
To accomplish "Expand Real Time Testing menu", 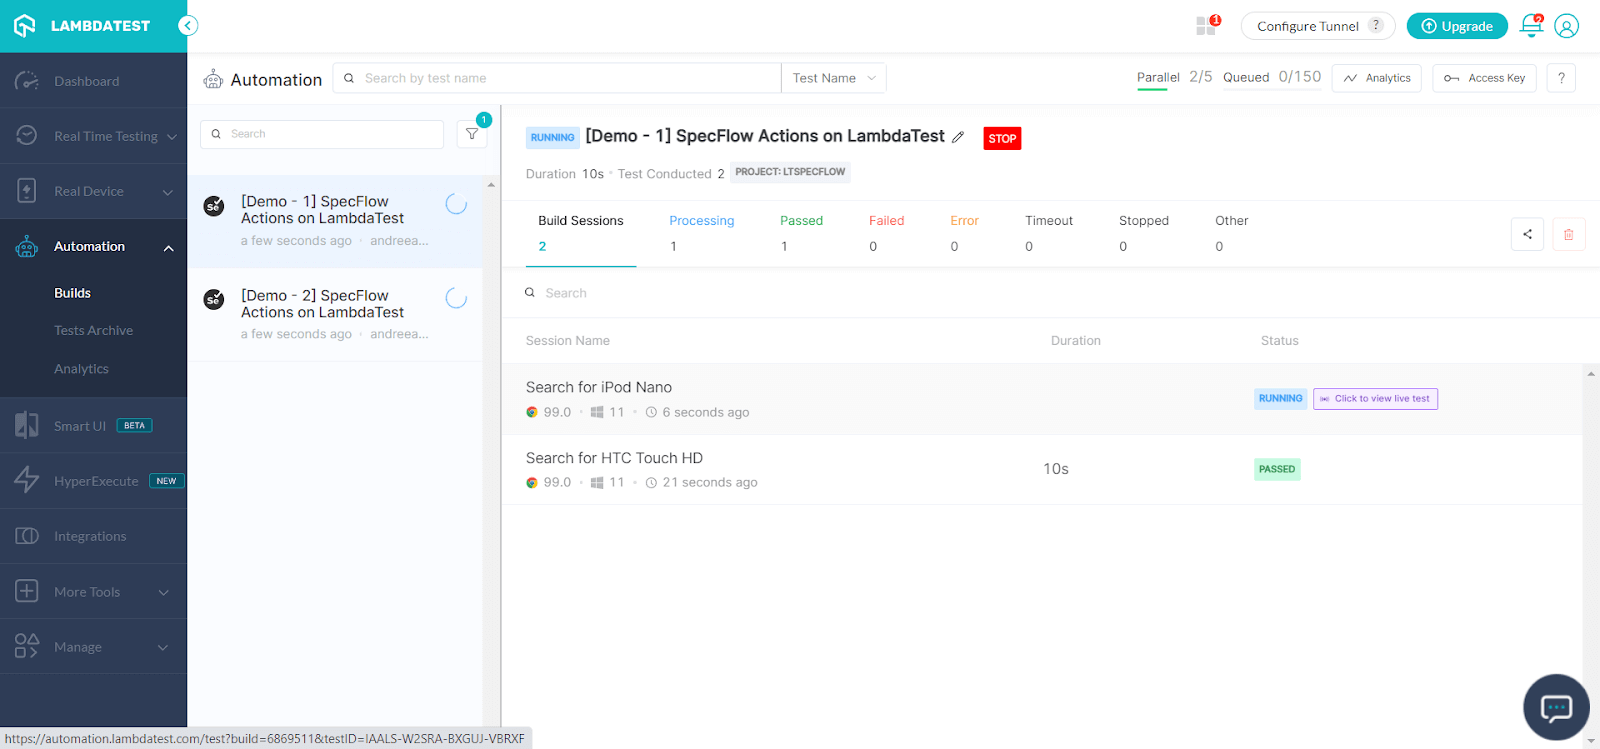I will click(x=171, y=137).
